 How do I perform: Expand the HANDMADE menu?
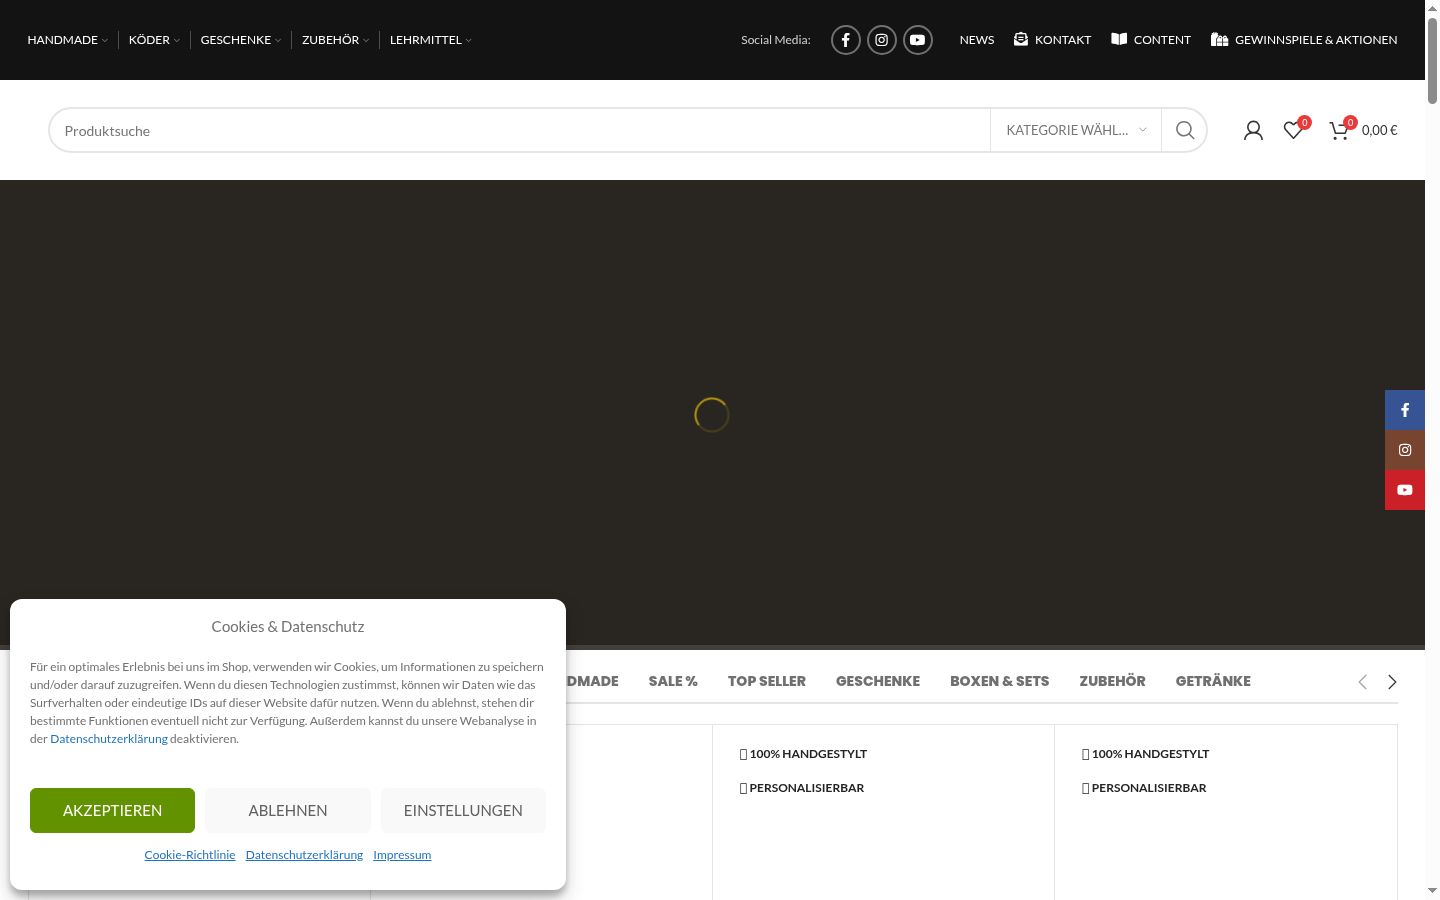pyautogui.click(x=68, y=40)
